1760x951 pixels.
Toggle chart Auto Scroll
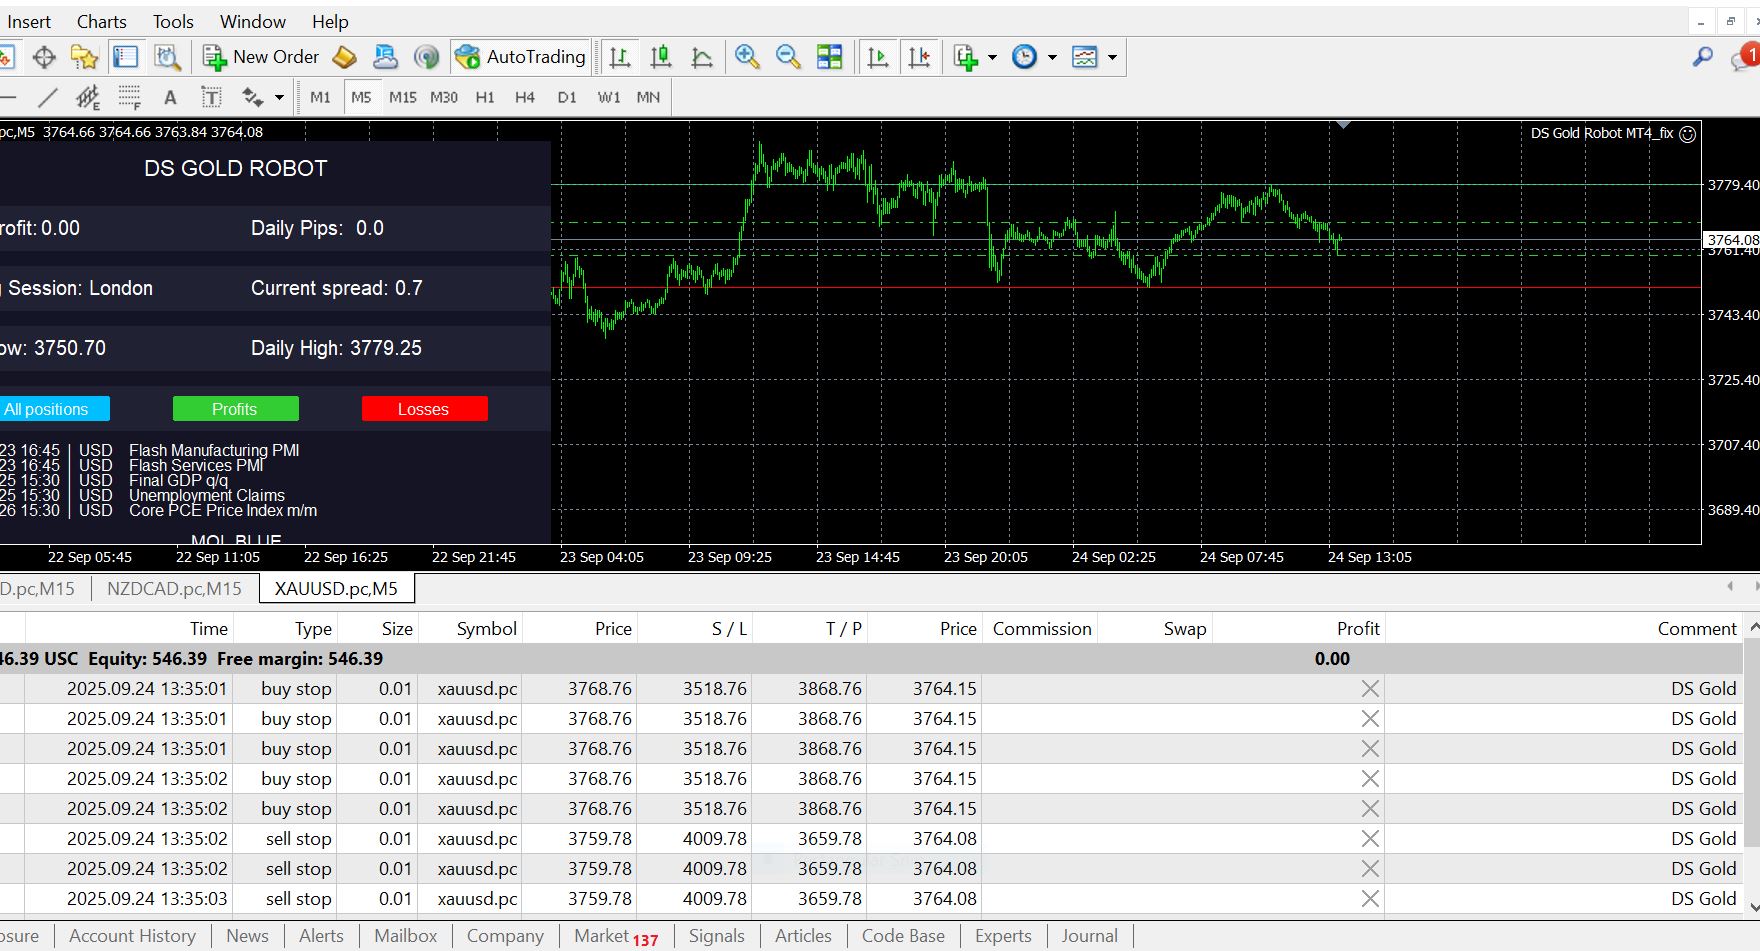click(878, 57)
